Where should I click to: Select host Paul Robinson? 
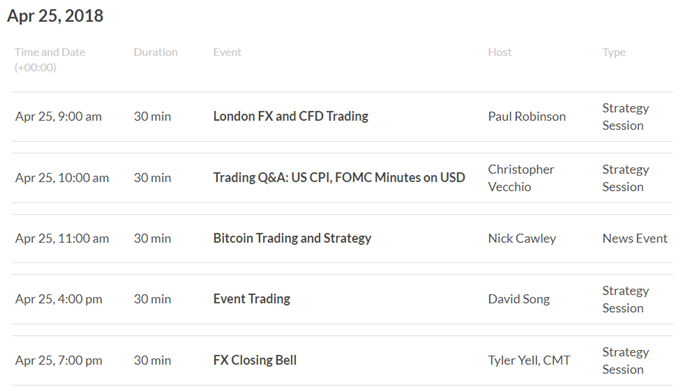point(526,116)
